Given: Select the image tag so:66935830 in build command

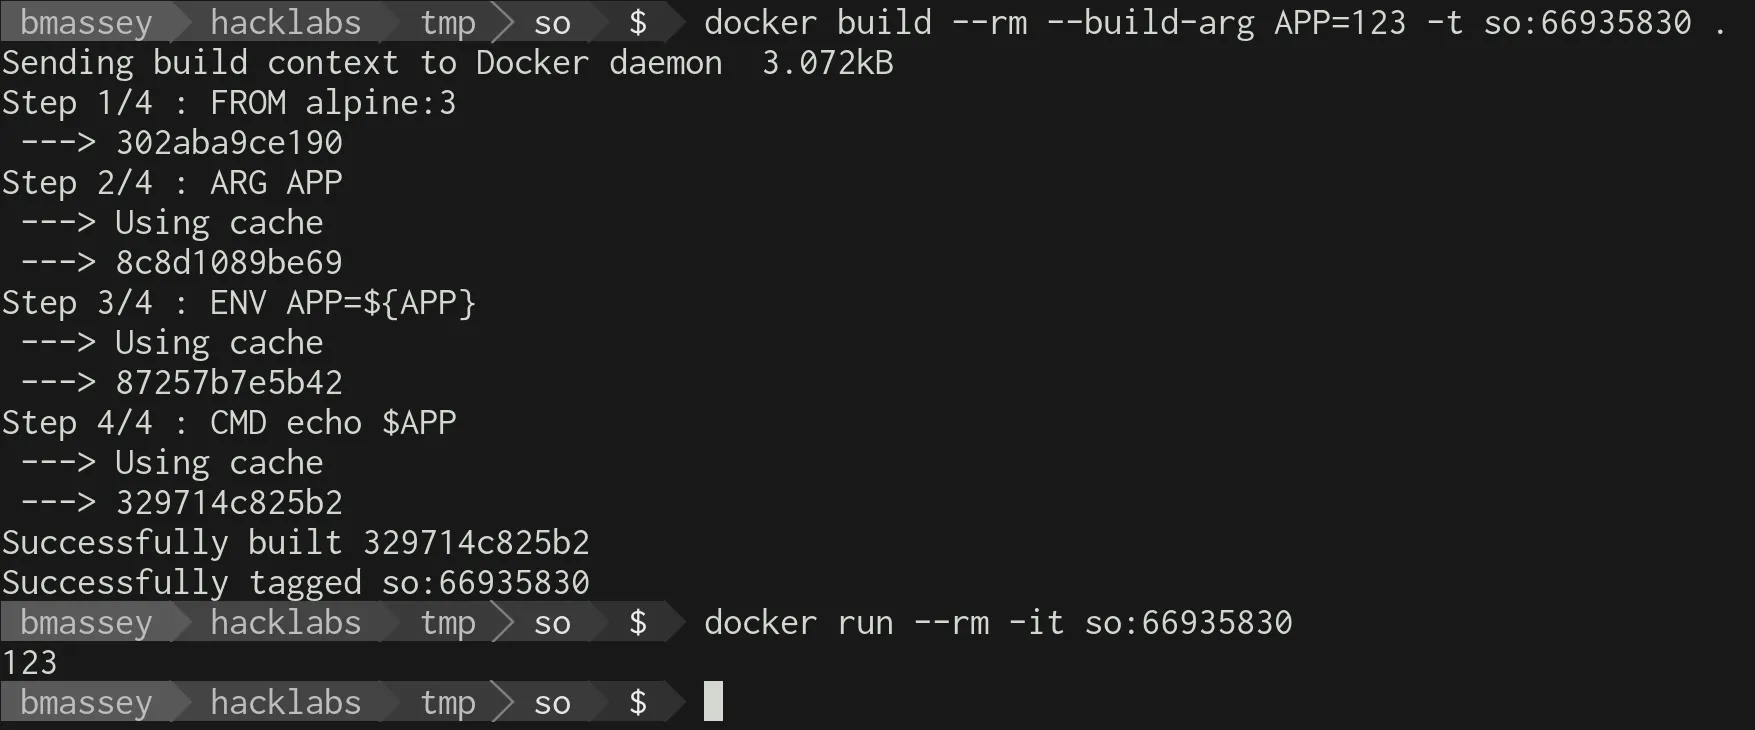Looking at the screenshot, I should tap(1587, 22).
